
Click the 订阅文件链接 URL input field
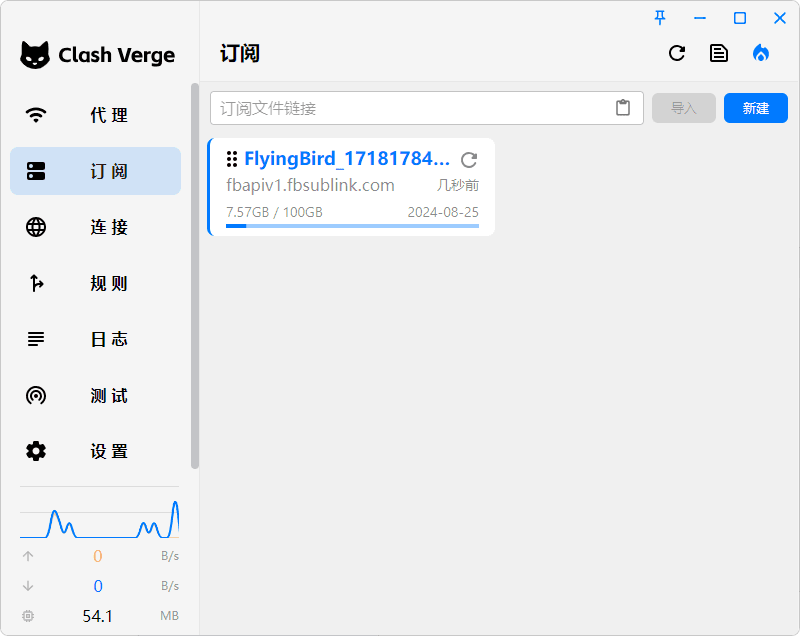(427, 108)
